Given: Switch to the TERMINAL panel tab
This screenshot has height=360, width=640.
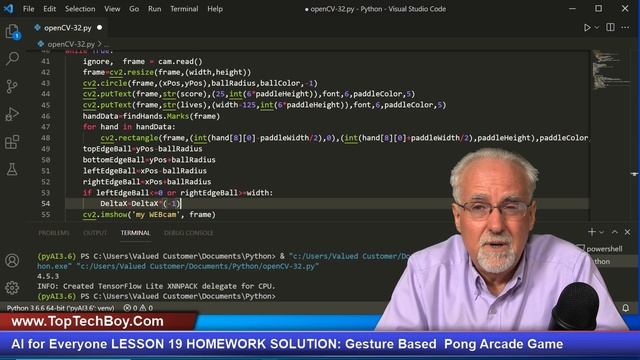Looking at the screenshot, I should [135, 233].
